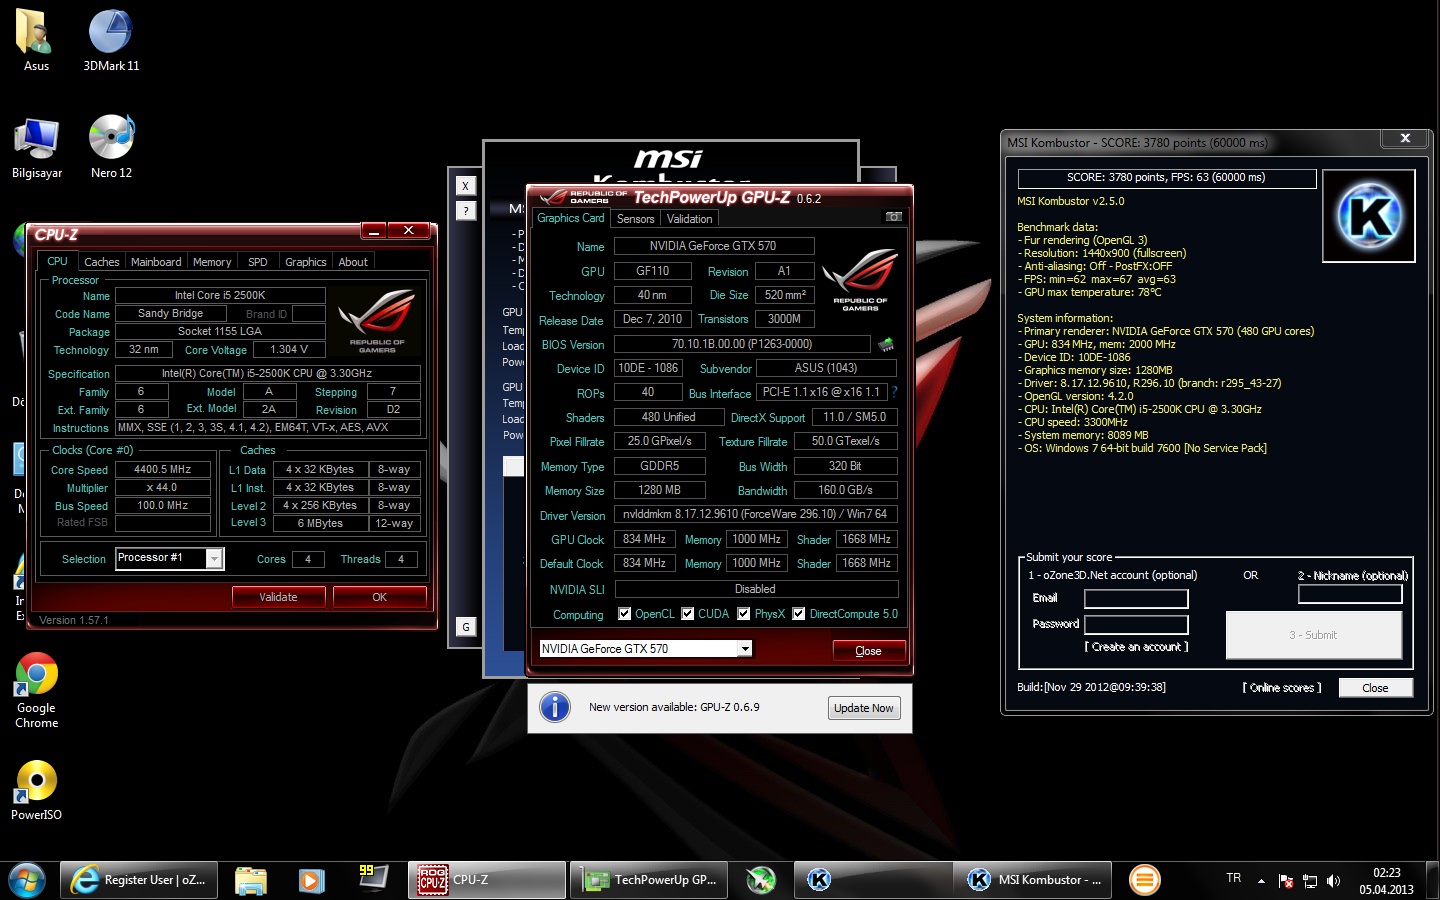Viewport: 1440px width, 900px height.
Task: Click the orange round taskbar icon
Action: pyautogui.click(x=1145, y=880)
